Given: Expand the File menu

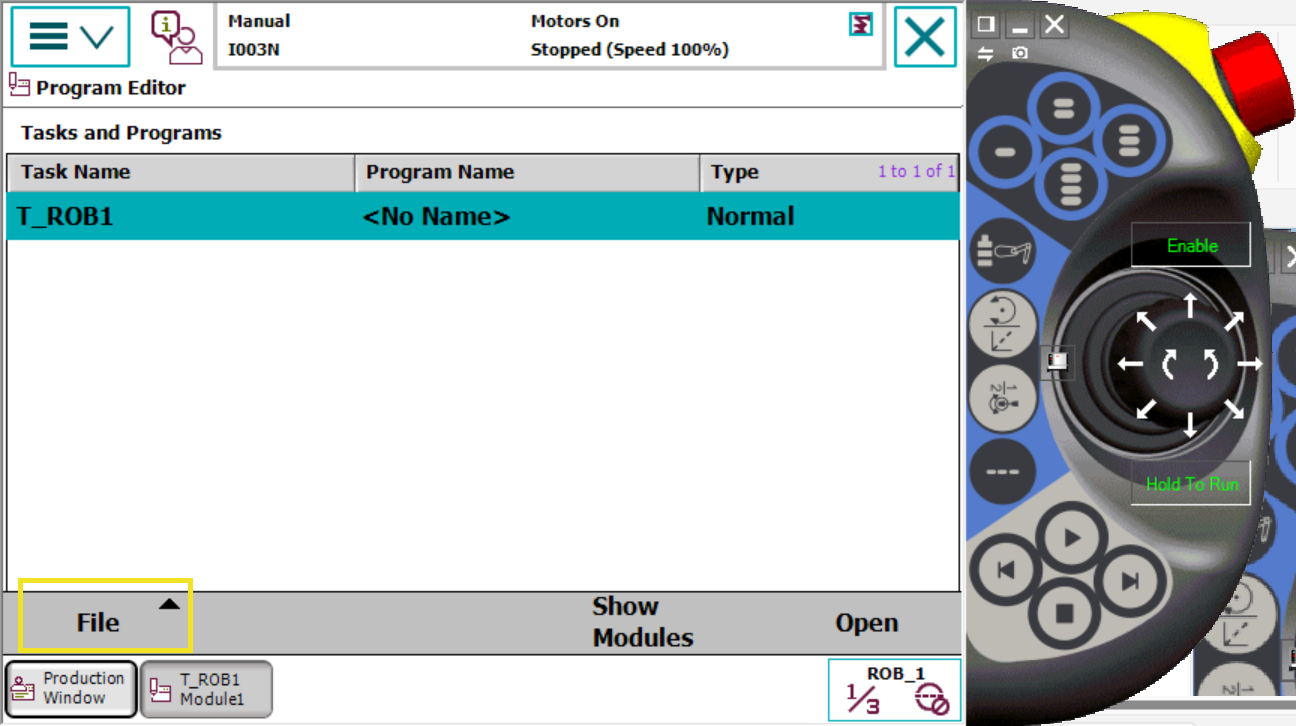Looking at the screenshot, I should click(x=105, y=622).
